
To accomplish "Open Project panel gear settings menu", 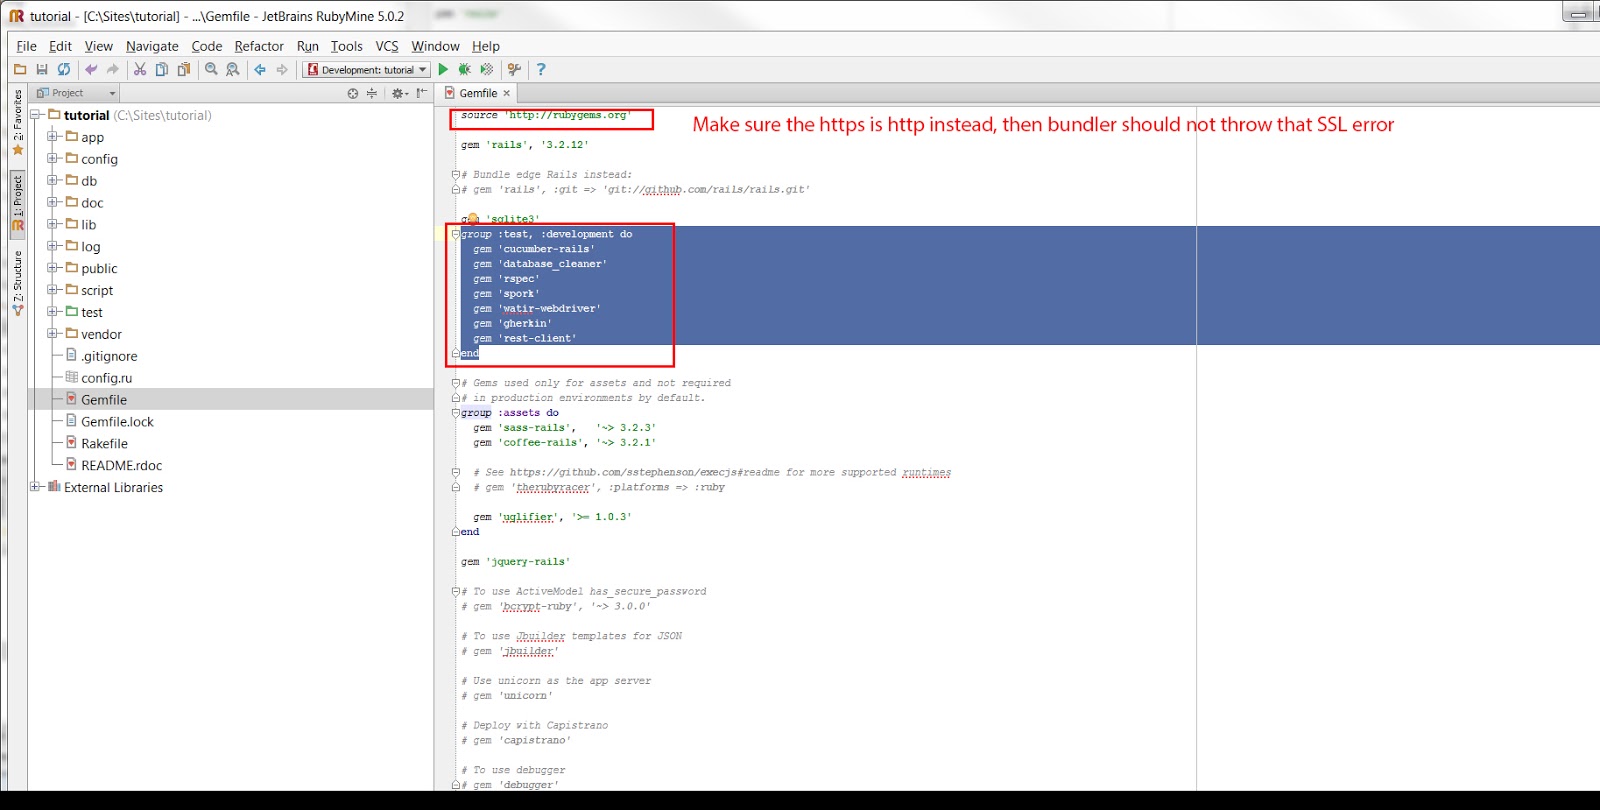I will tap(399, 93).
